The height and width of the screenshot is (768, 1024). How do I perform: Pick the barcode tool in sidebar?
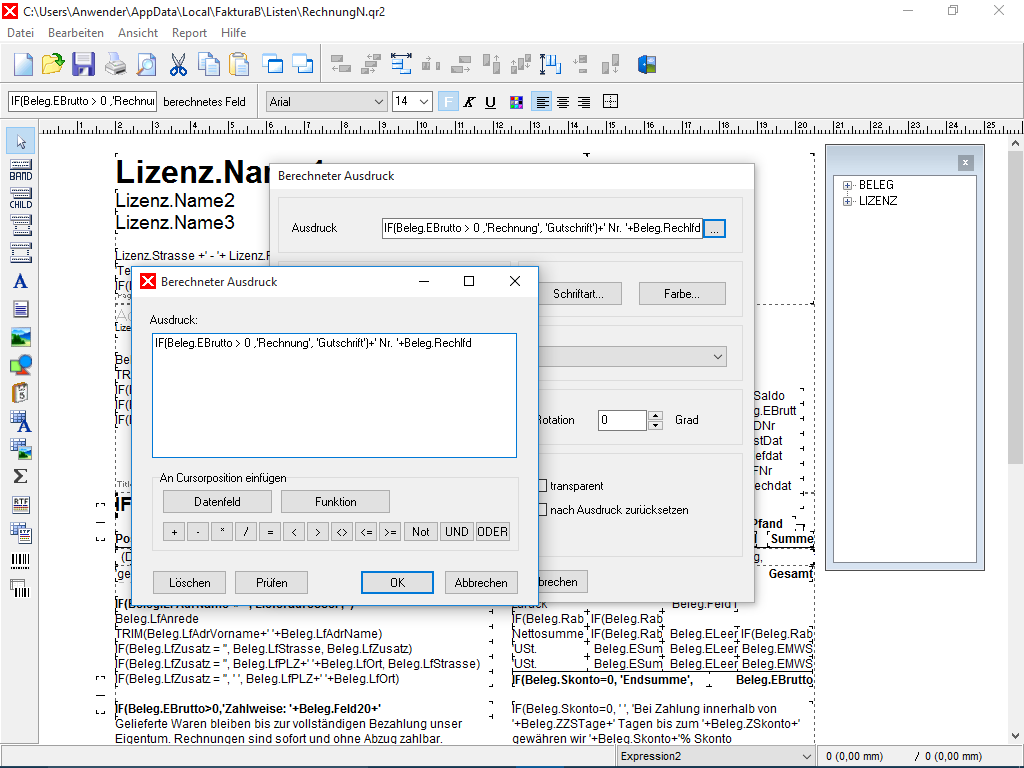click(x=20, y=560)
